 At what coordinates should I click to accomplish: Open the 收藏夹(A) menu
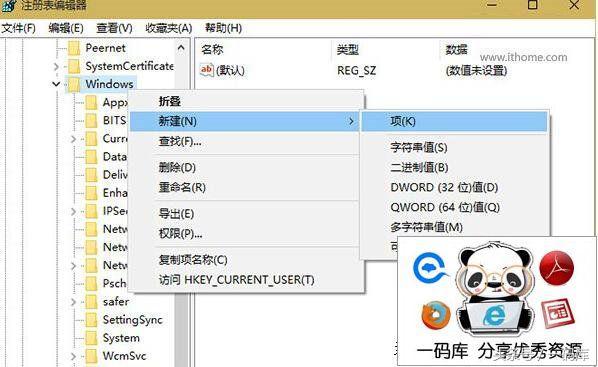[x=169, y=28]
